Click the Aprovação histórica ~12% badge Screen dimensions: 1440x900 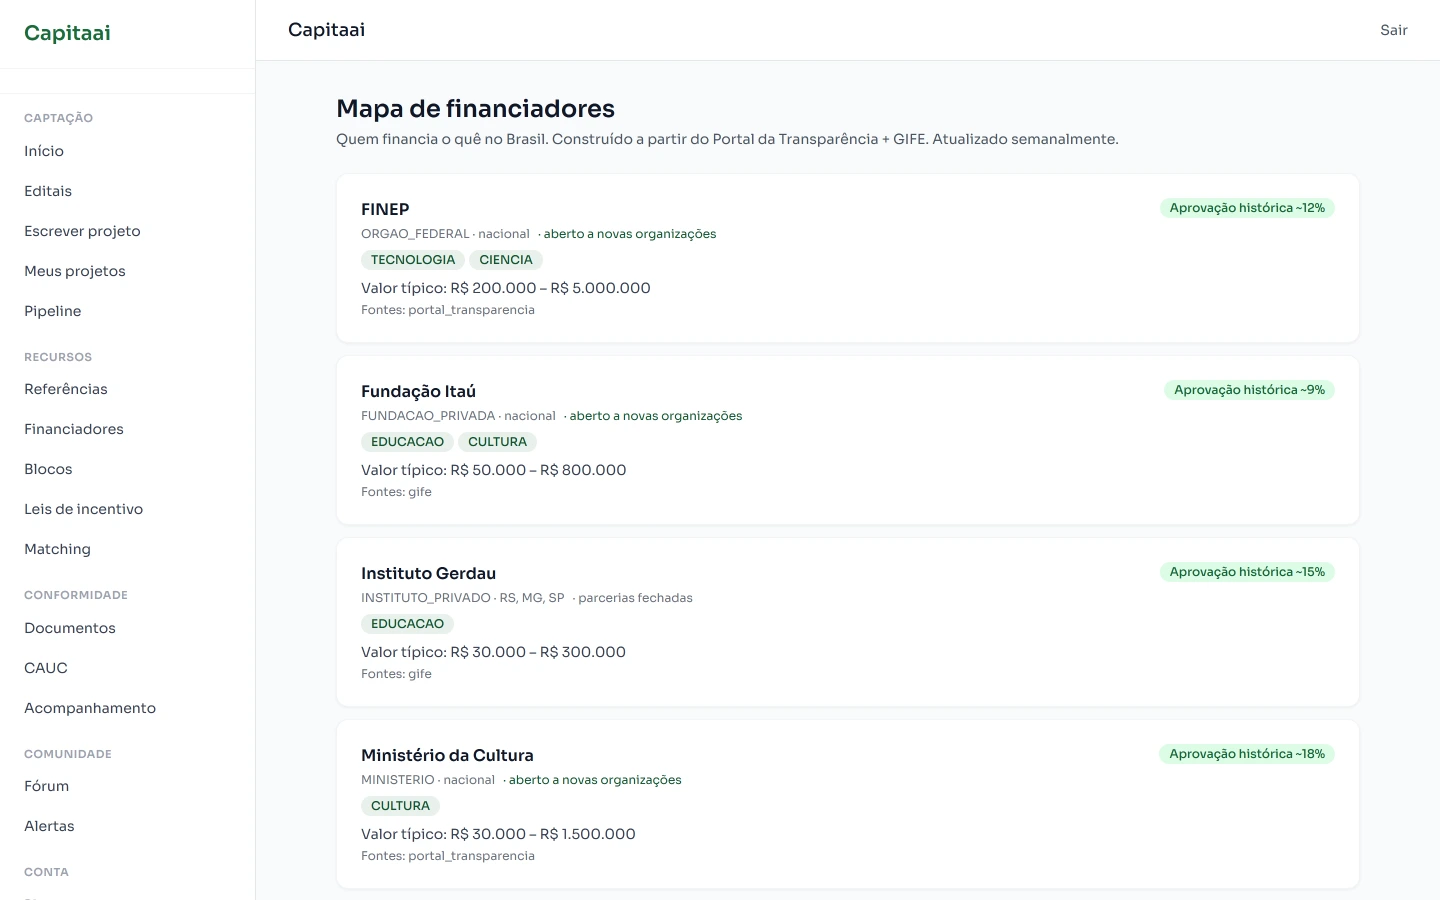tap(1247, 208)
